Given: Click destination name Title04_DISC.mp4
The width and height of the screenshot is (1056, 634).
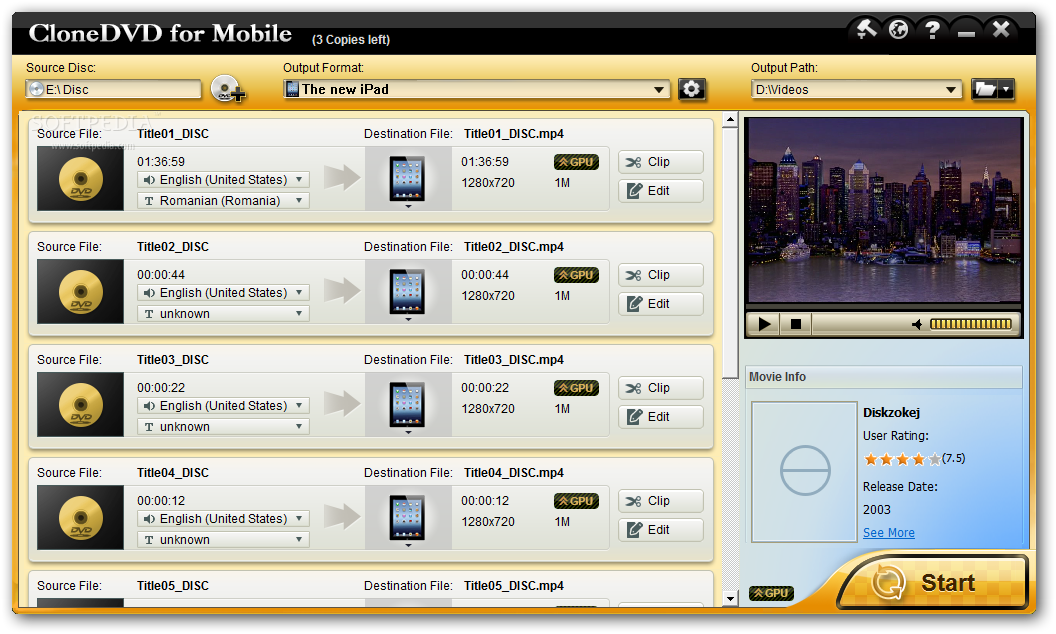Looking at the screenshot, I should [514, 473].
